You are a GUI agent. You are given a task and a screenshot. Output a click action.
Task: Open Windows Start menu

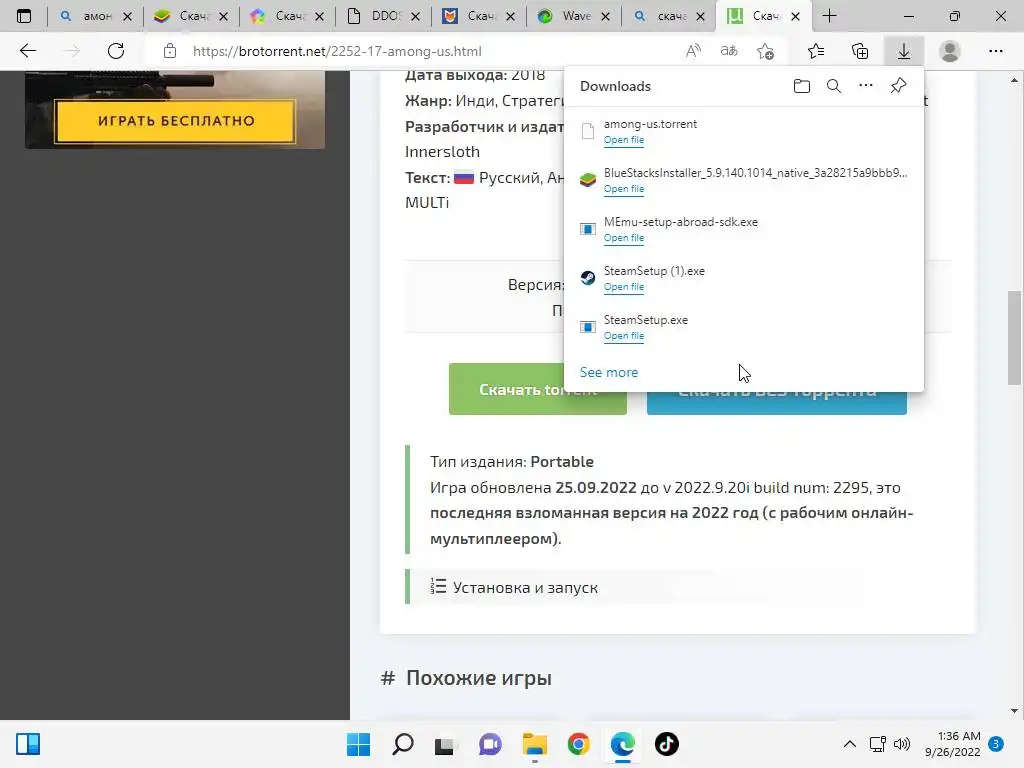coord(358,744)
